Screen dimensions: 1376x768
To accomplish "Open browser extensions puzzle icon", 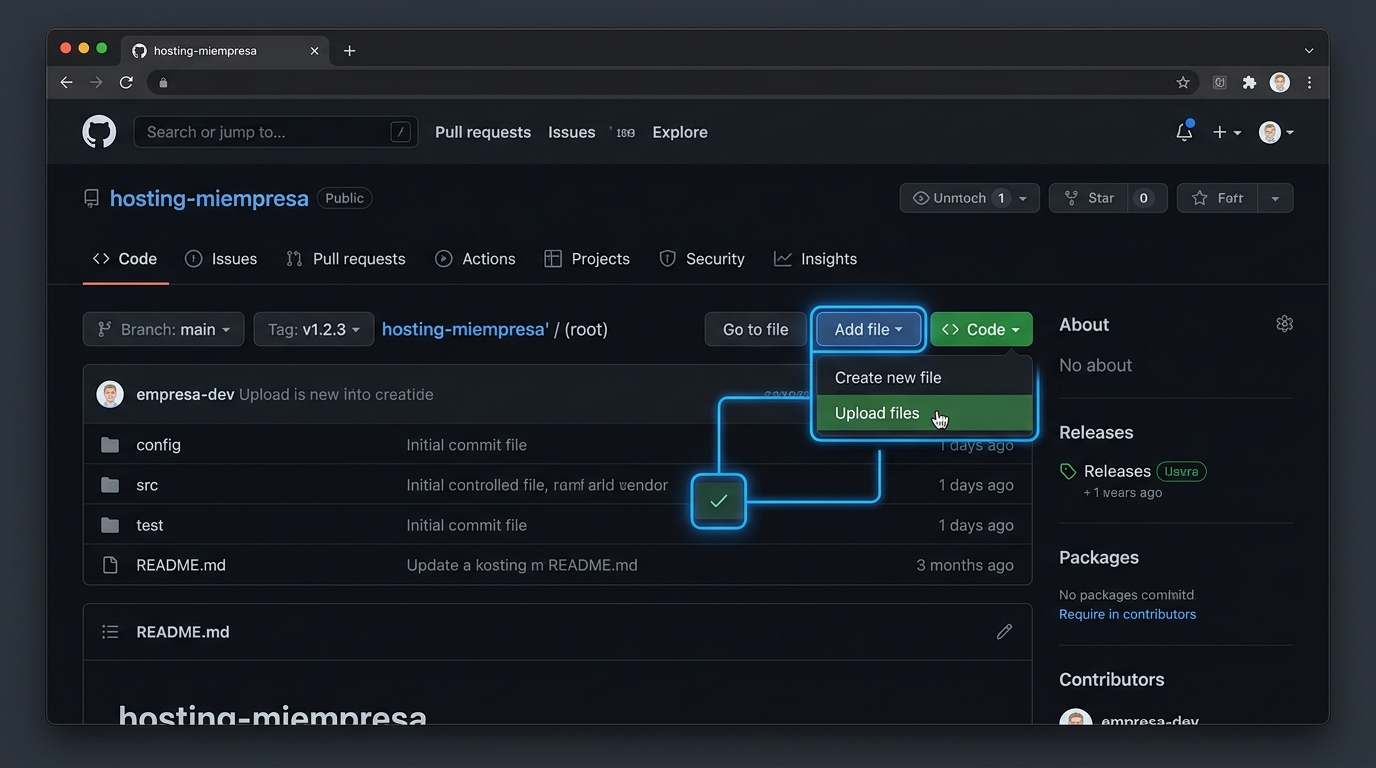I will [x=1249, y=83].
